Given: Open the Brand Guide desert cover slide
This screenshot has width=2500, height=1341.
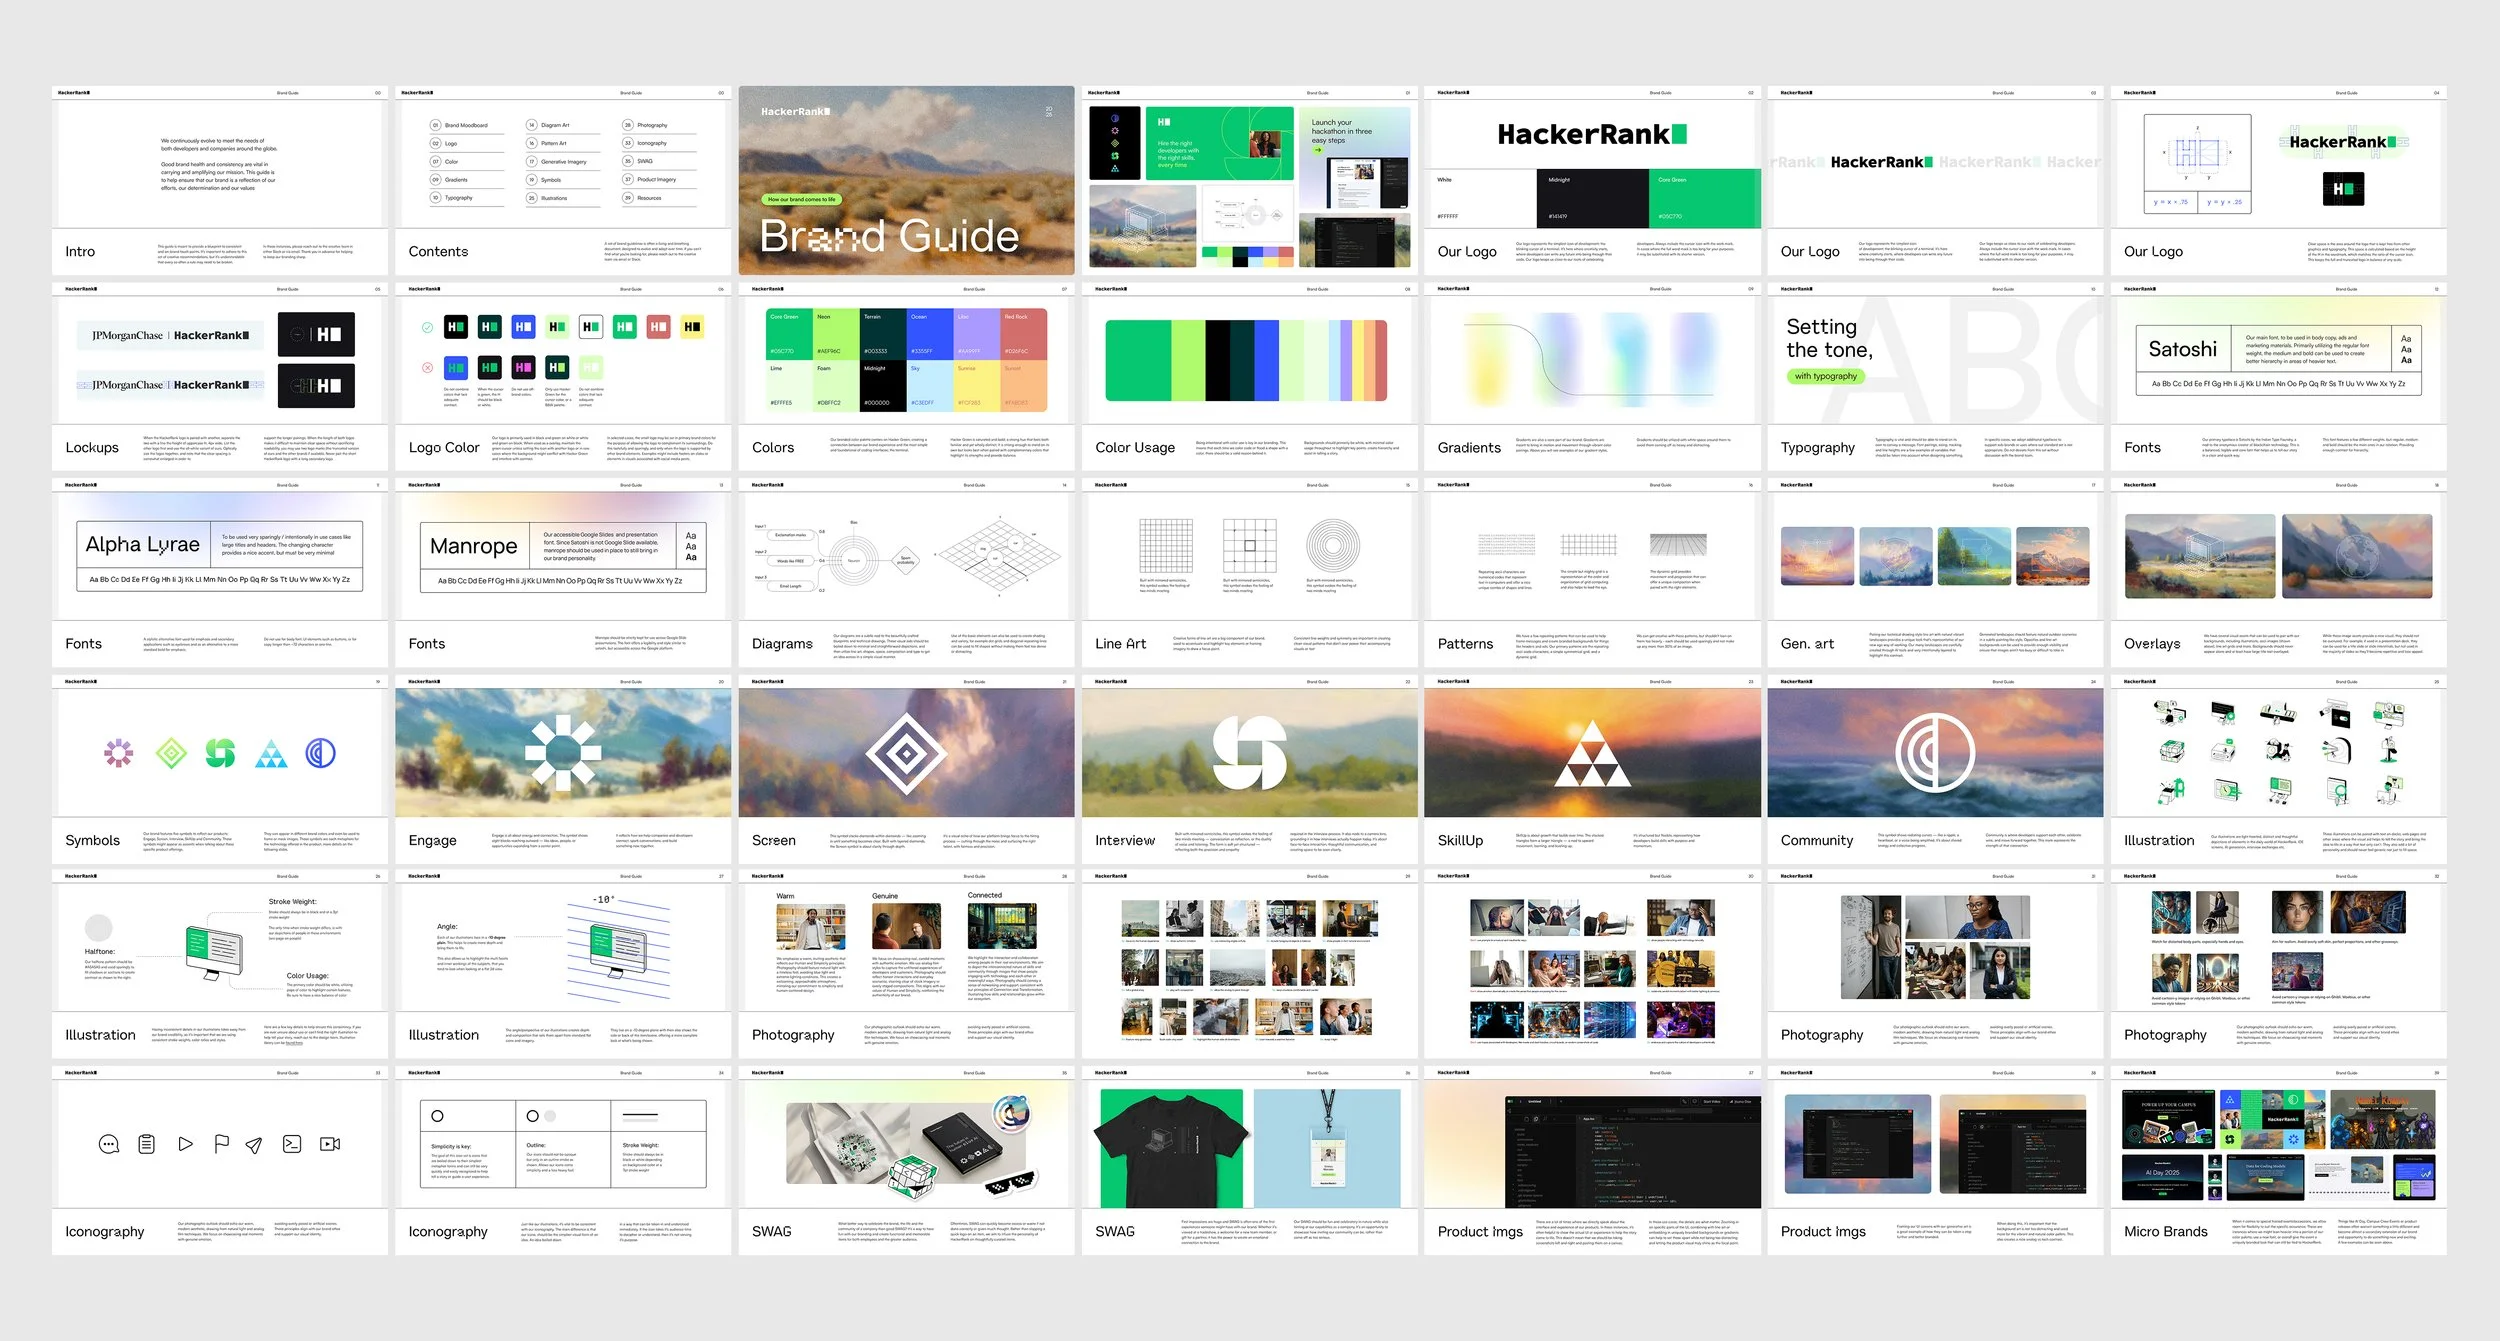Looking at the screenshot, I should point(906,181).
